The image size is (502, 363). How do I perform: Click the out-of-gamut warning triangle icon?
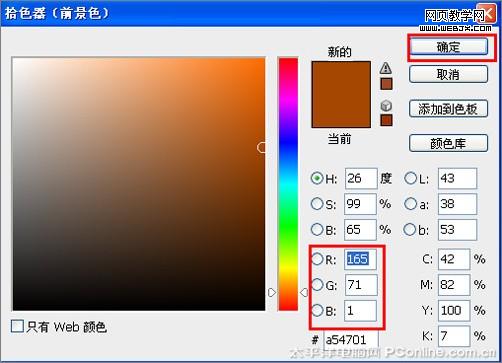(386, 68)
